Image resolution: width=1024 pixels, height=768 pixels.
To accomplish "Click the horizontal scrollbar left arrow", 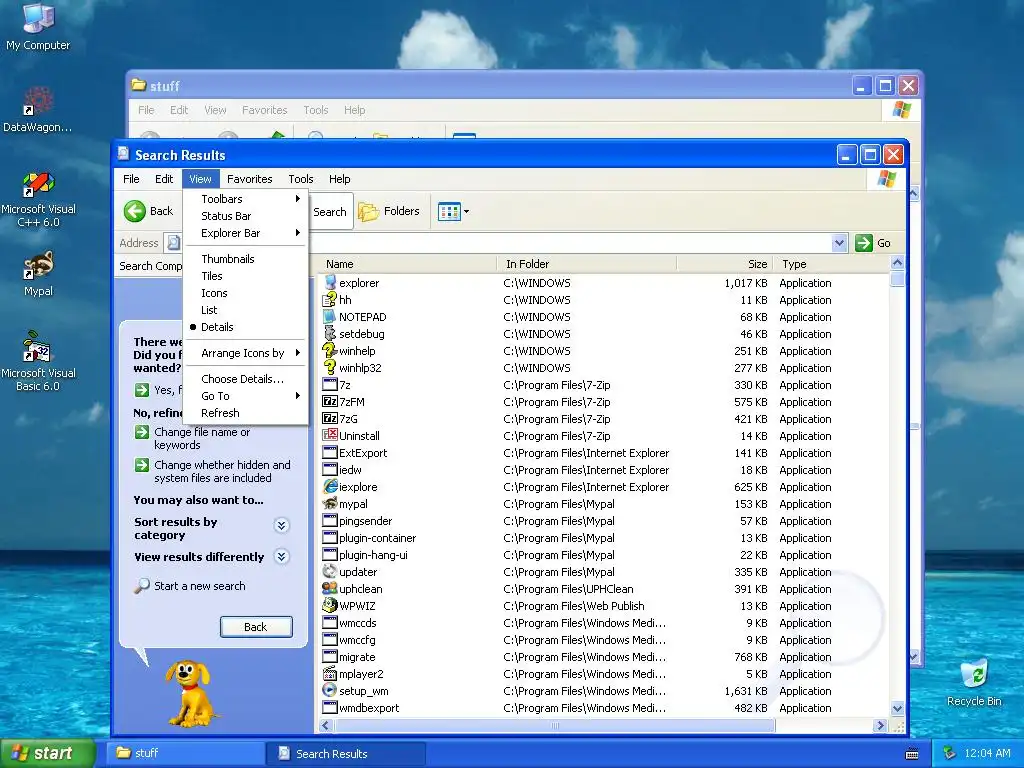I will (326, 726).
